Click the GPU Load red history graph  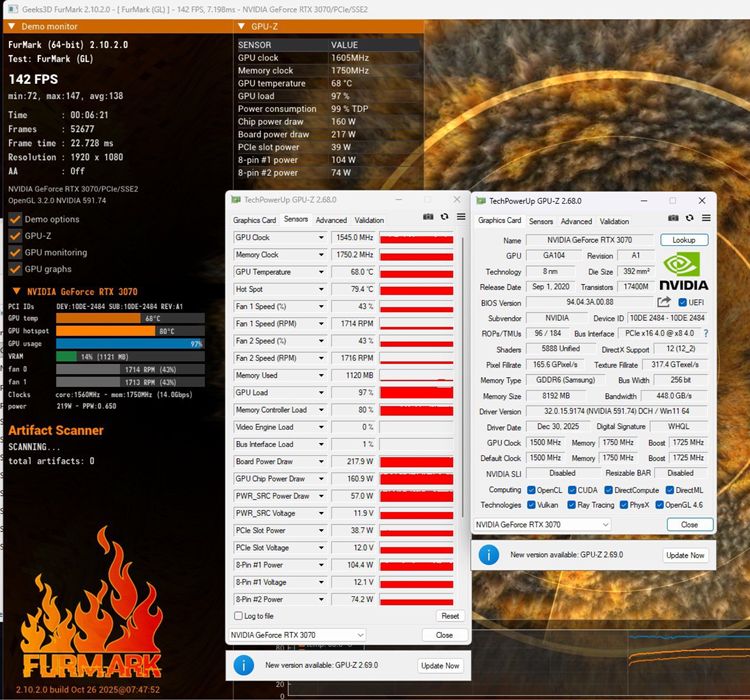416,392
